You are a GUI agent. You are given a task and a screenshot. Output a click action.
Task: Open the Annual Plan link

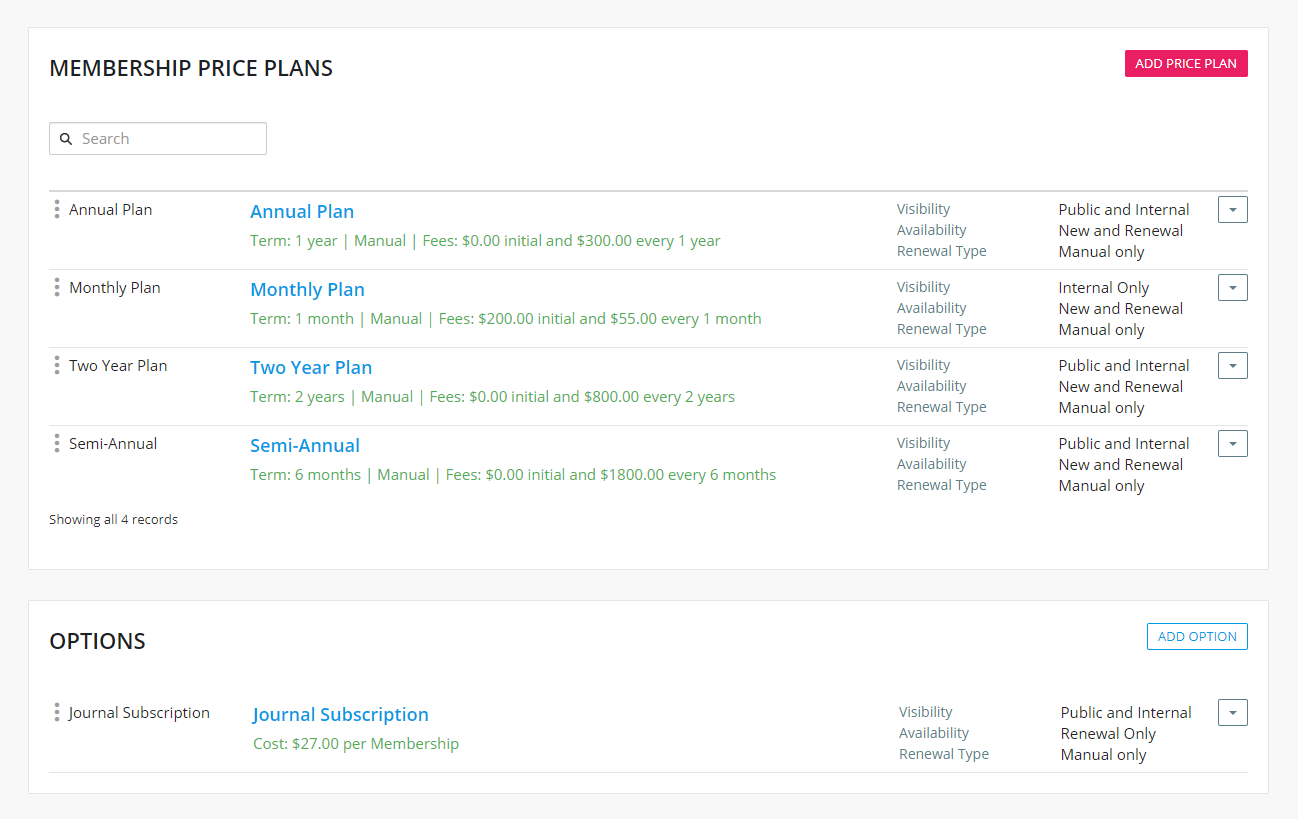[302, 212]
